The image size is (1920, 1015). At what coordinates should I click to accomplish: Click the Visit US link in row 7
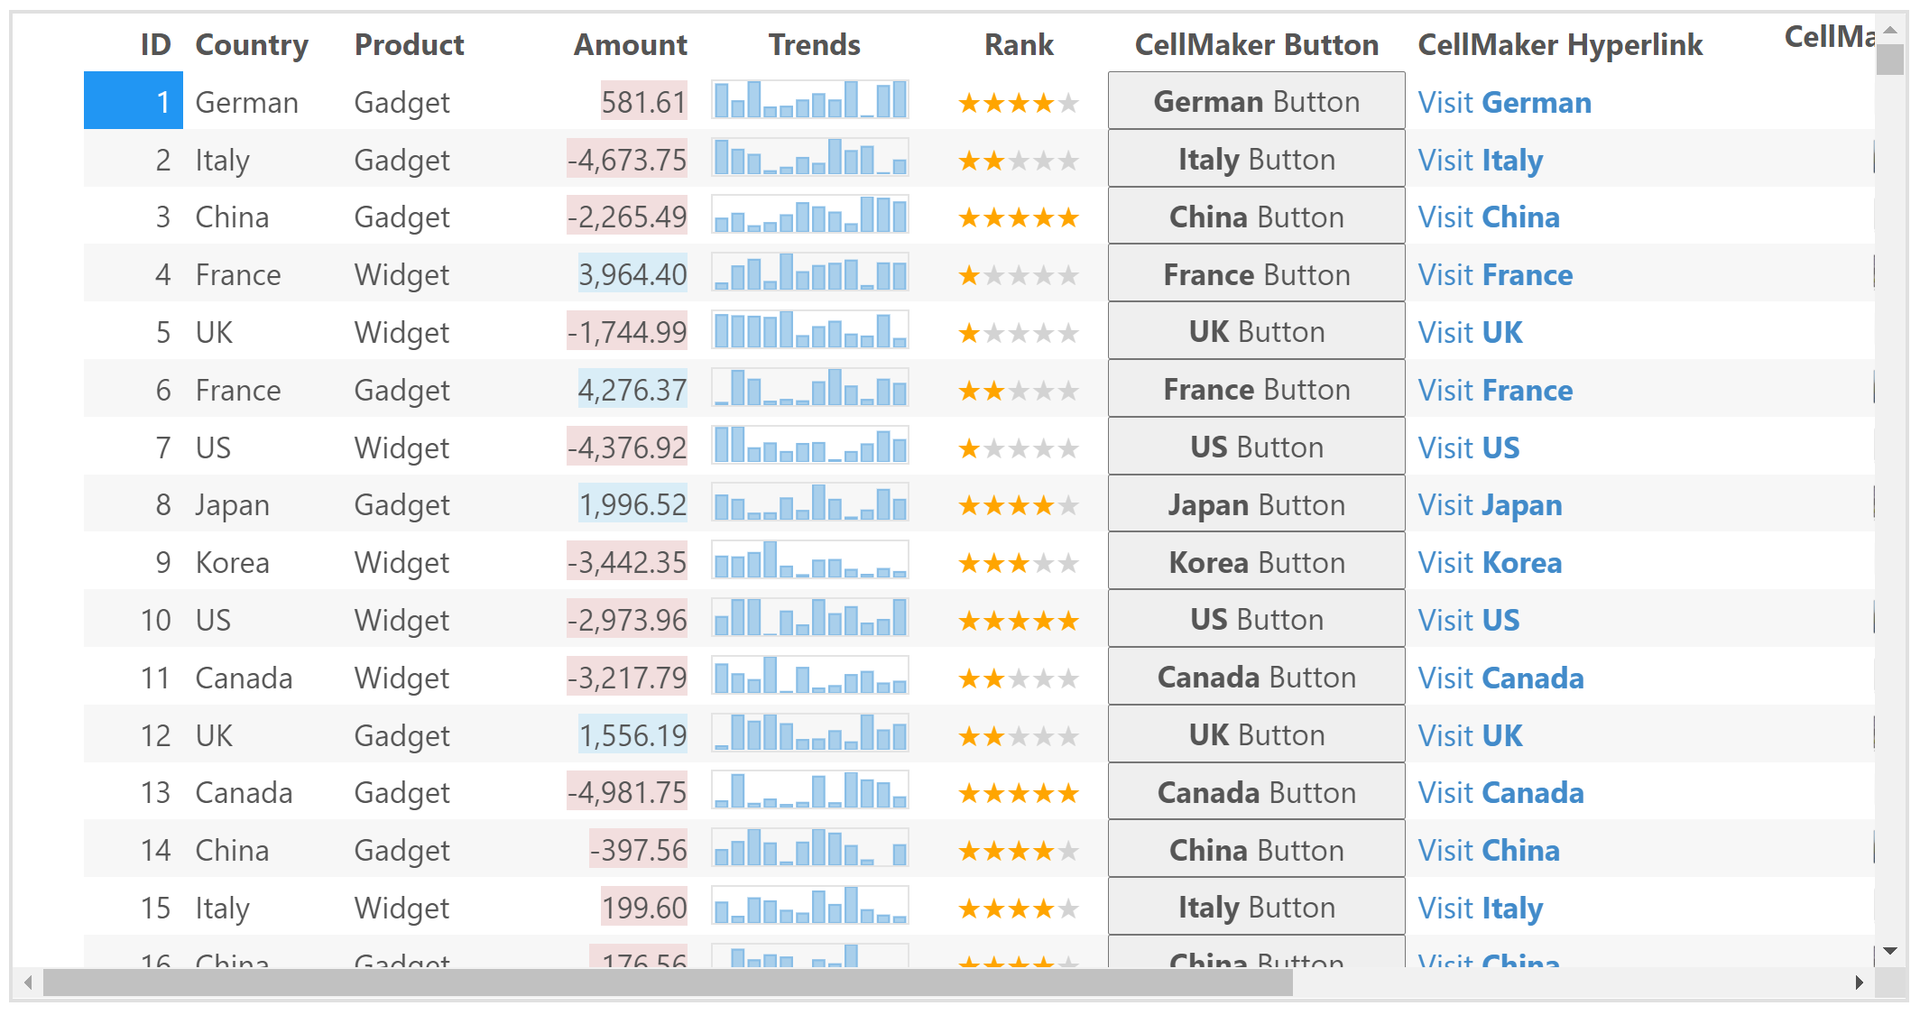click(1467, 448)
